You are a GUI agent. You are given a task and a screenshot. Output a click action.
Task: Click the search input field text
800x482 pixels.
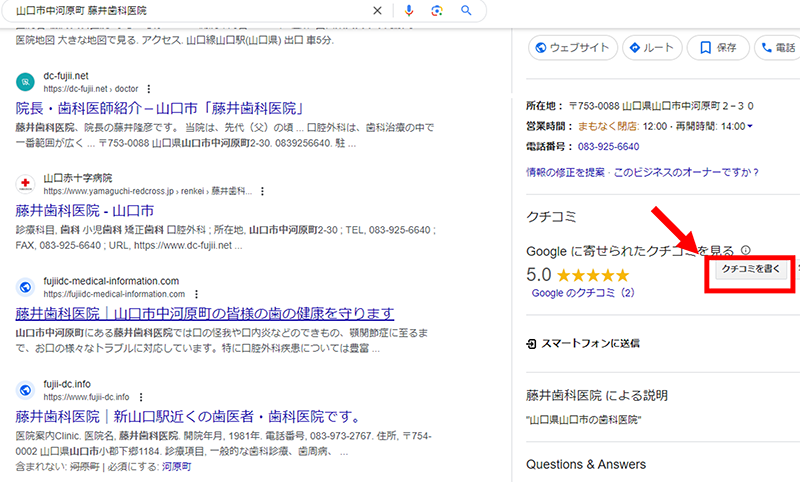81,10
